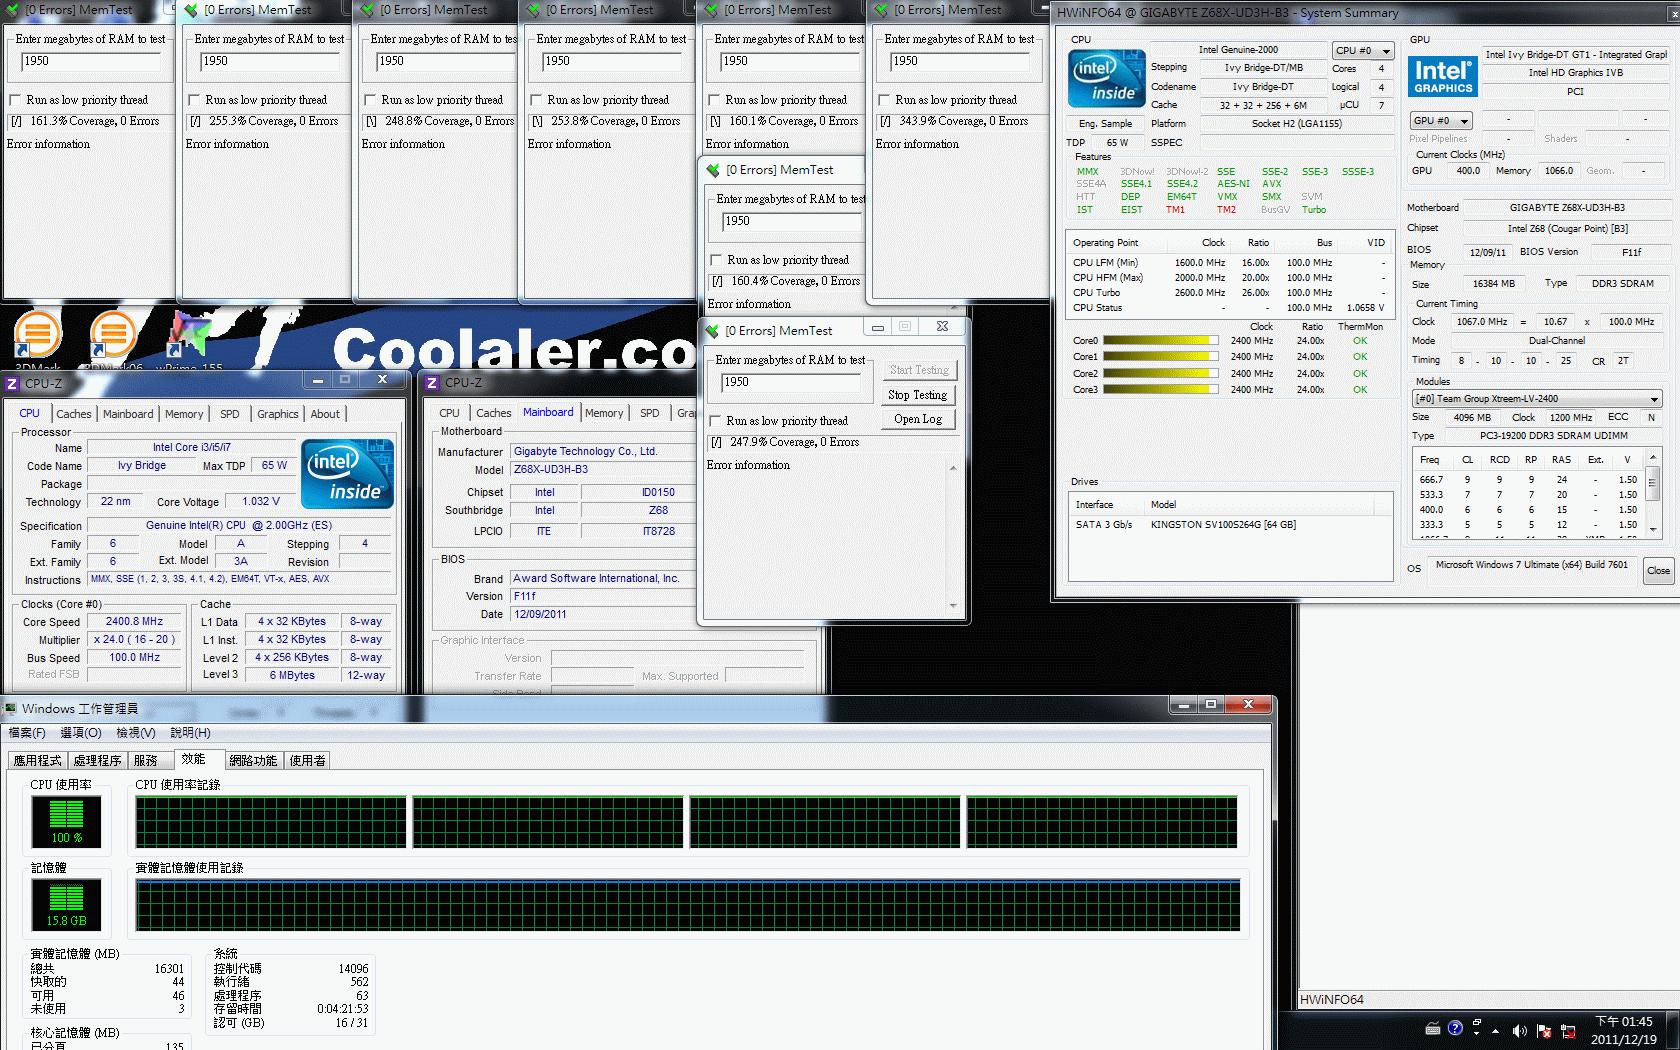Open the CPU #0 selector dropdown in HWiNFO64
Viewport: 1680px width, 1050px height.
[x=1363, y=51]
